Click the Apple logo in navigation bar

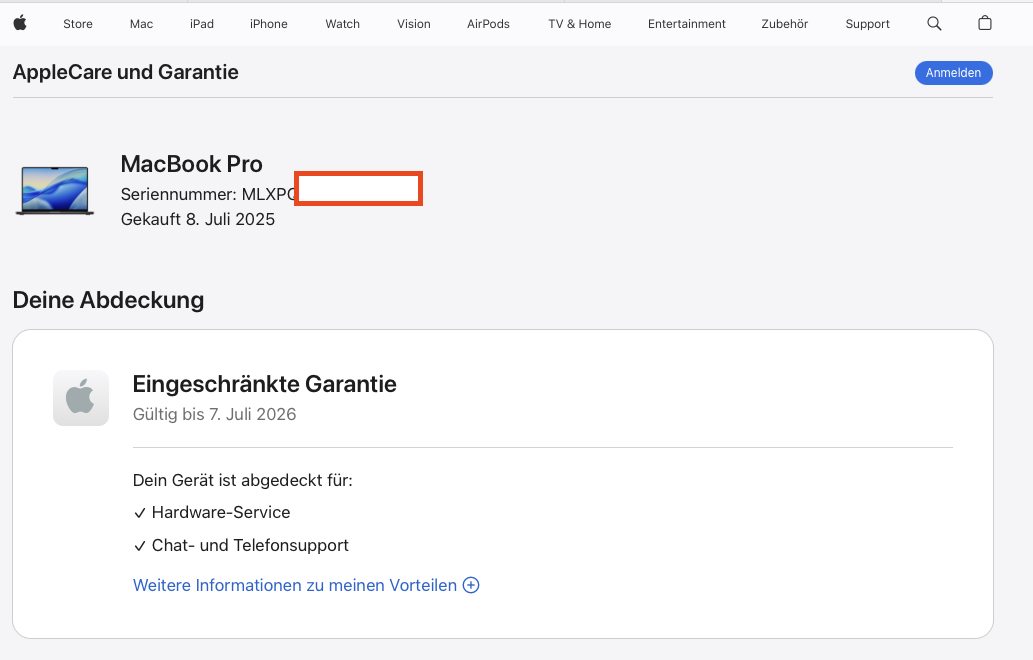pos(20,23)
